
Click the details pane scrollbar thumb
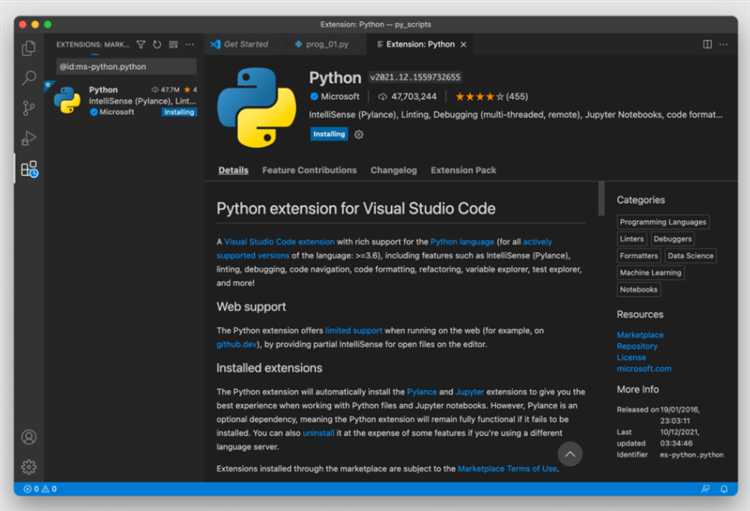tap(601, 199)
